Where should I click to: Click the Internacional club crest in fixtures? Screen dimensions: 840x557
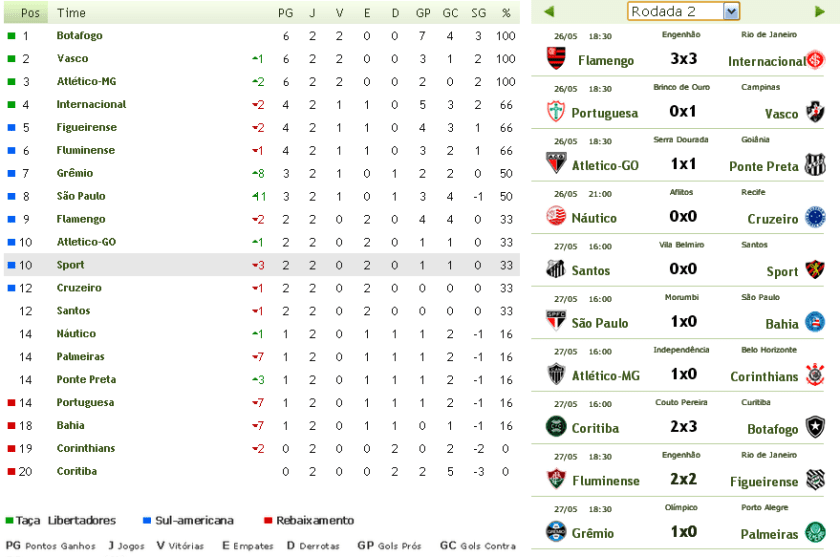click(x=817, y=60)
